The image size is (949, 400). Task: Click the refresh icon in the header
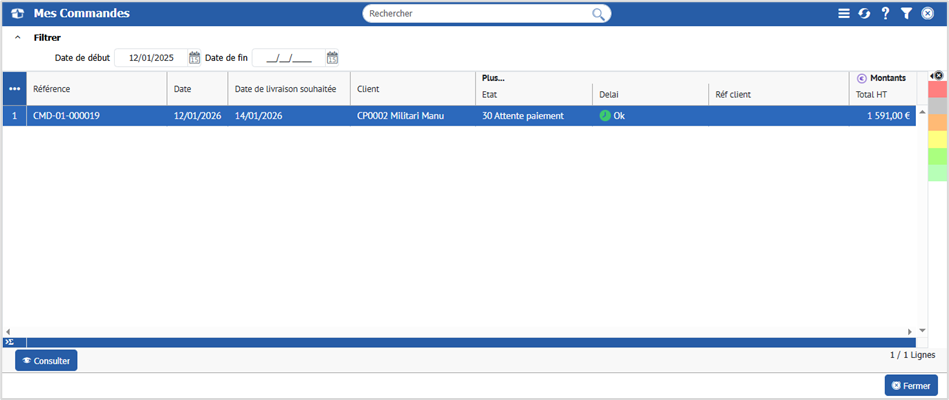click(864, 14)
